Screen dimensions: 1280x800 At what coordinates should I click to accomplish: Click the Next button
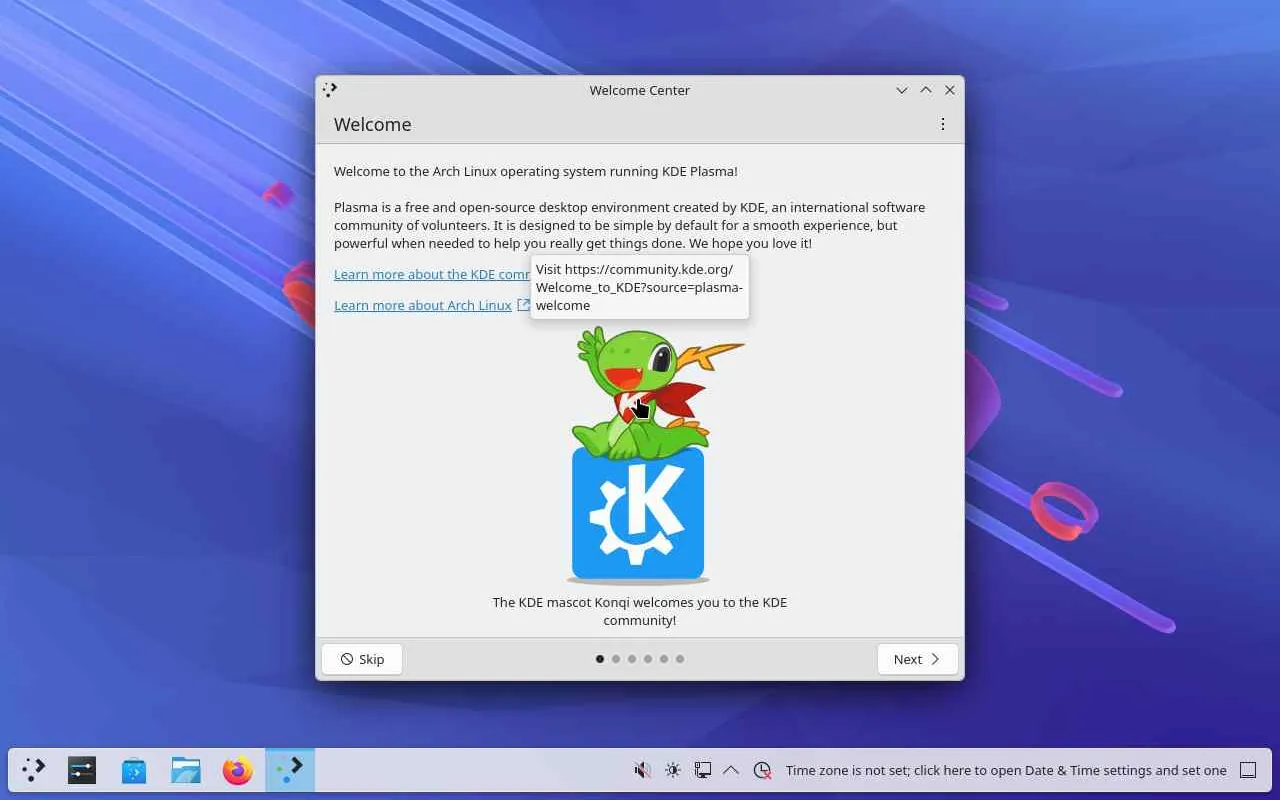917,659
